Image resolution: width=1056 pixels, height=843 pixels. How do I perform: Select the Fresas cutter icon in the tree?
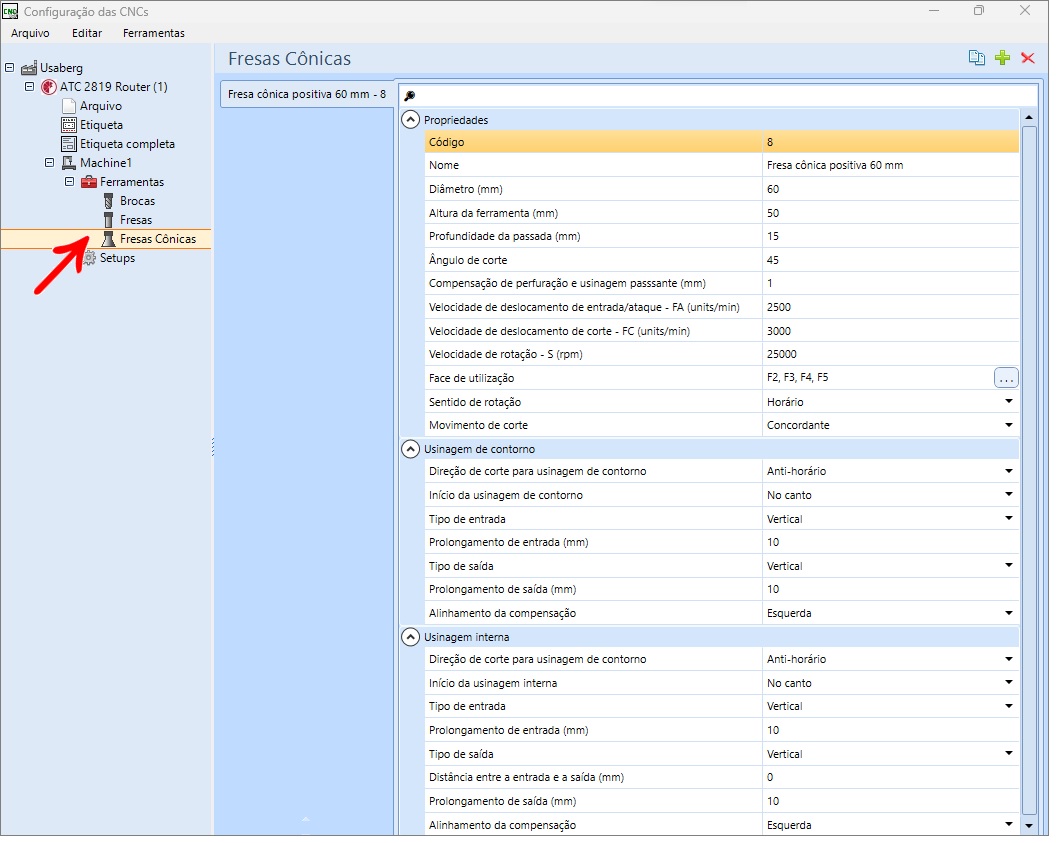click(108, 221)
